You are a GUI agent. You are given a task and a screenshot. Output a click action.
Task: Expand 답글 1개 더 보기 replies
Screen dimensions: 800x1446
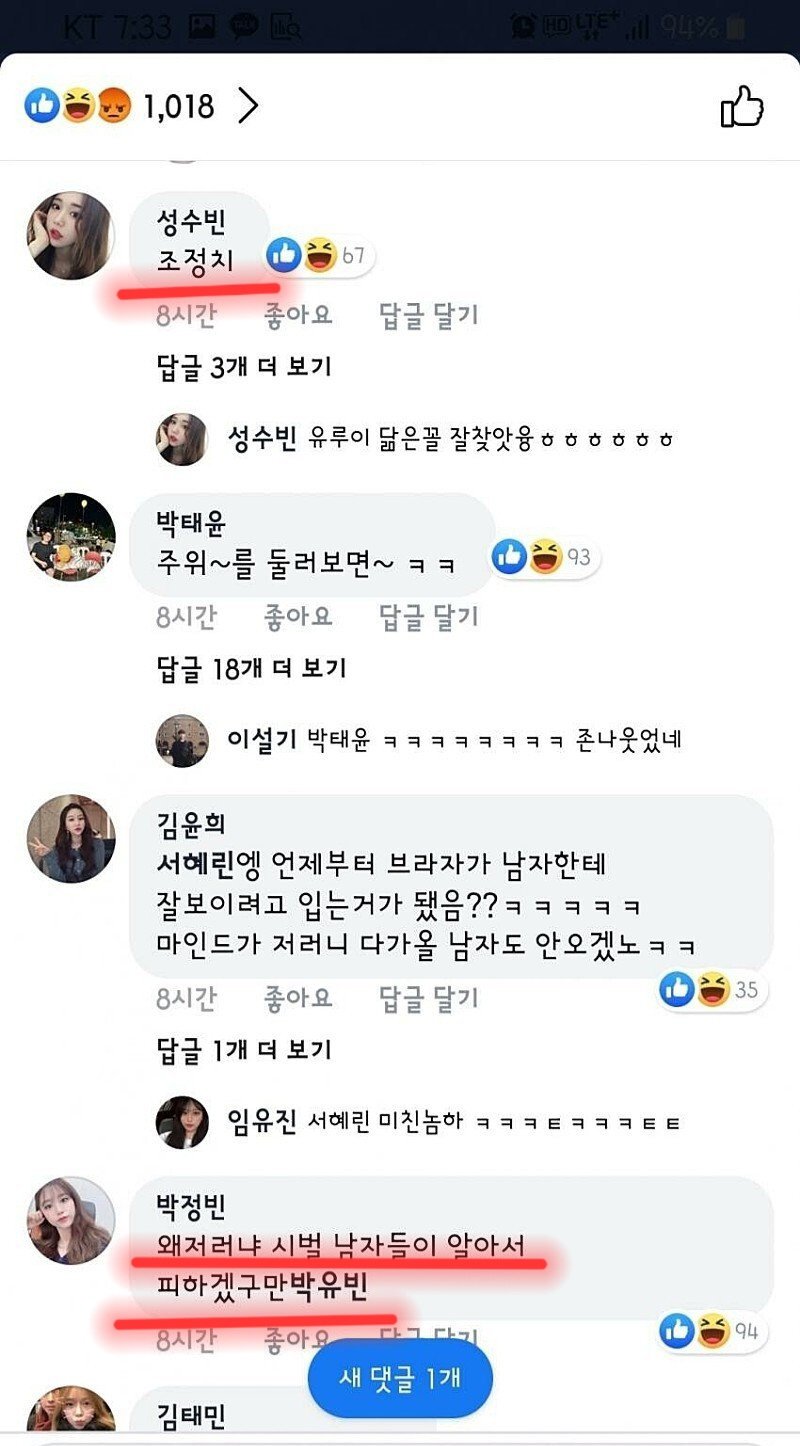click(x=244, y=1049)
